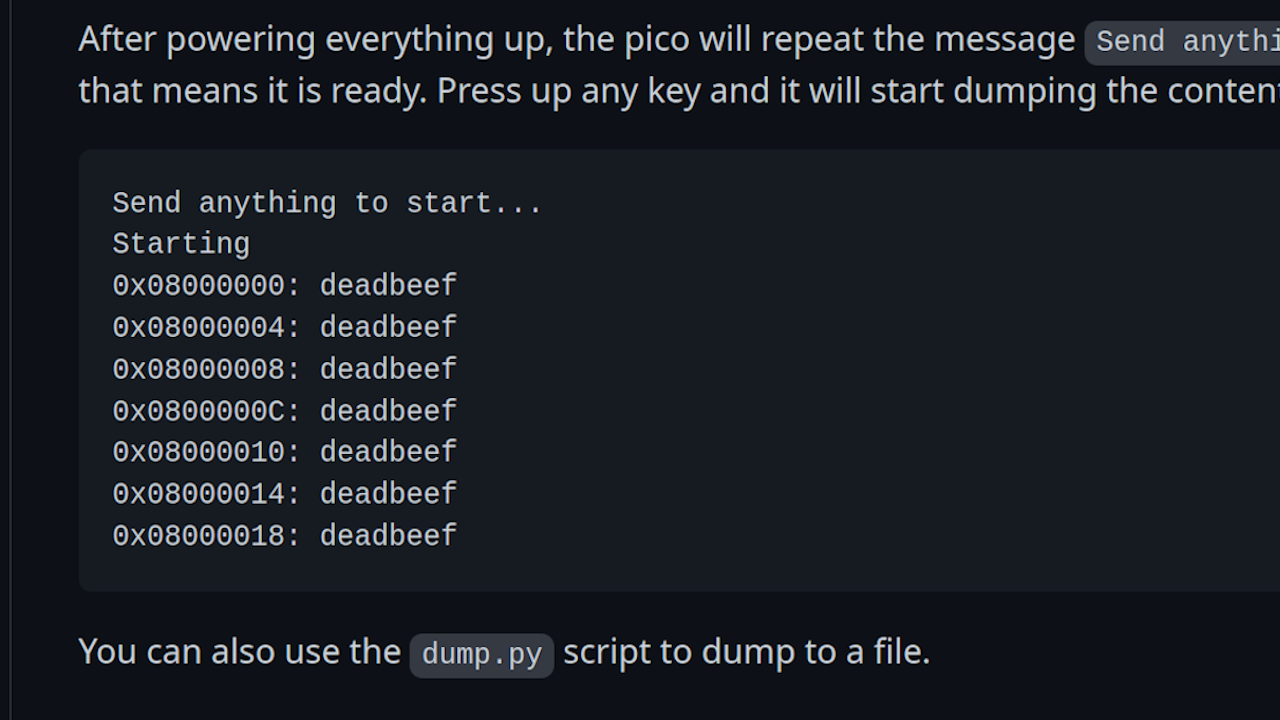
Task: Click the dump.py inline code label
Action: tap(481, 654)
